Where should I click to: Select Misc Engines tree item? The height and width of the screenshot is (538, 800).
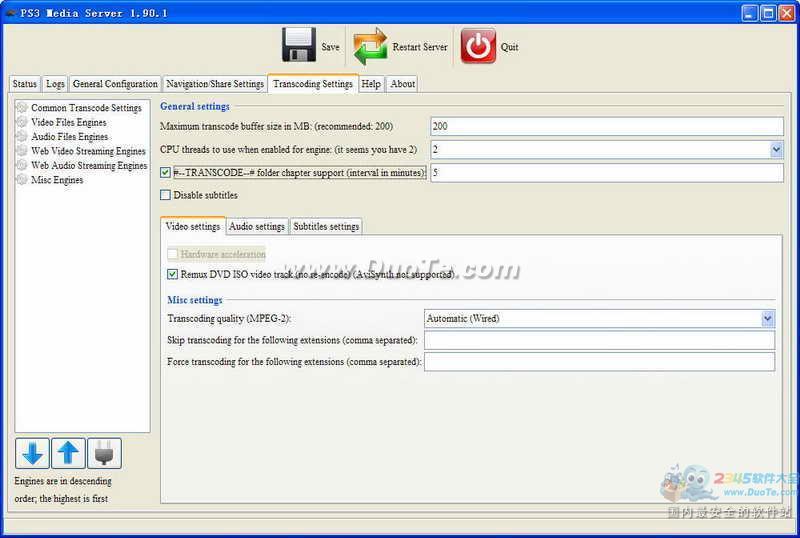(57, 179)
